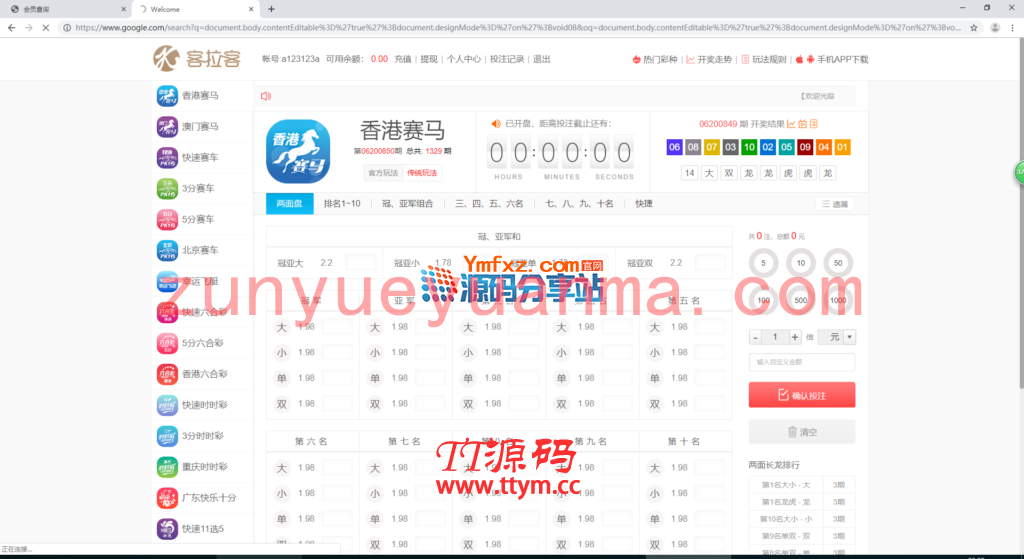Select the 50 chip
1024x559 pixels.
coord(838,263)
